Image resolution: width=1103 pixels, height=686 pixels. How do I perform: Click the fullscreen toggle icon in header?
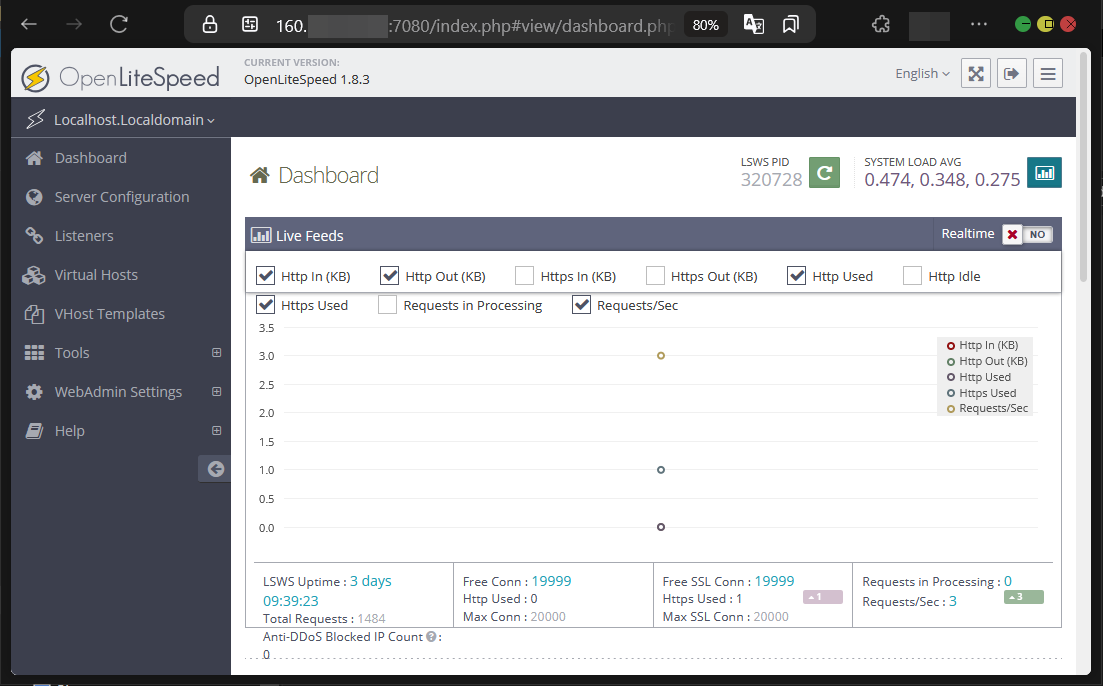975,73
